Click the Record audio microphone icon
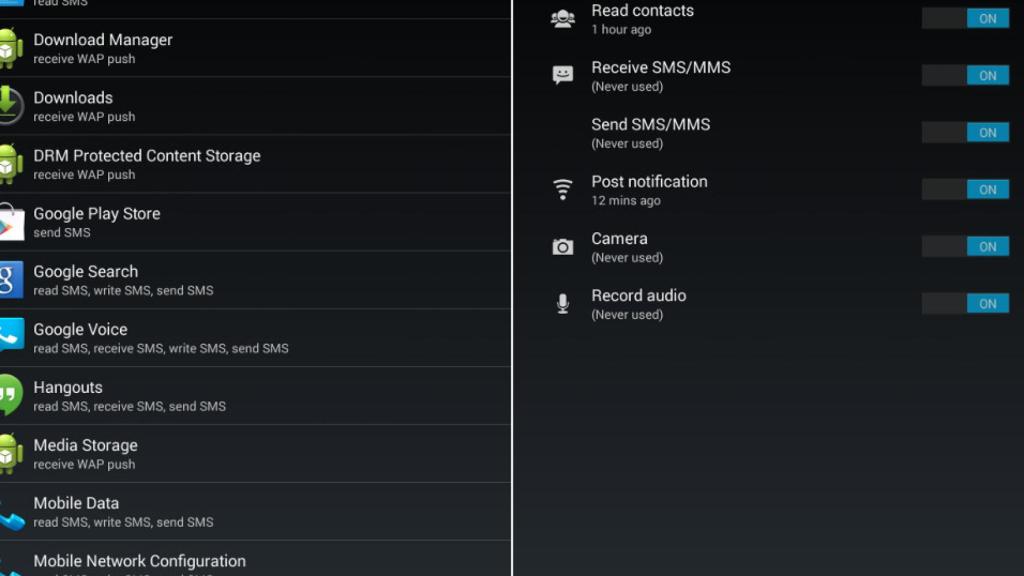This screenshot has height=576, width=1024. point(561,303)
